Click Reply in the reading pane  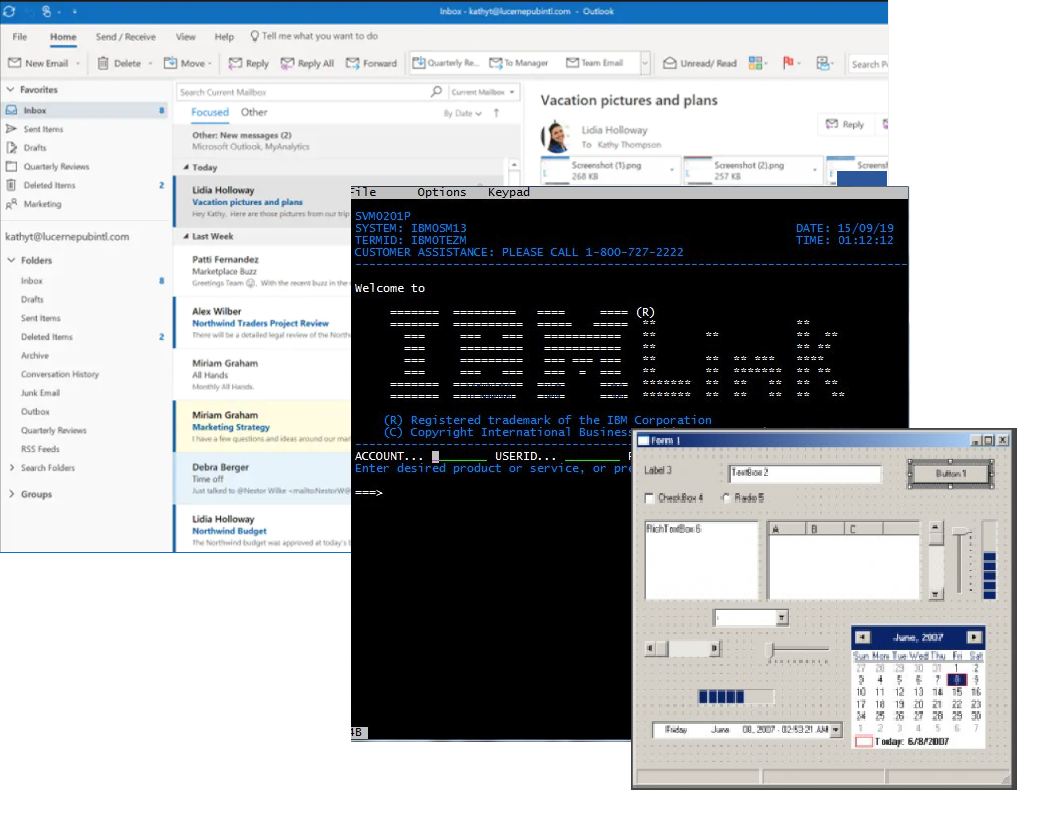845,124
